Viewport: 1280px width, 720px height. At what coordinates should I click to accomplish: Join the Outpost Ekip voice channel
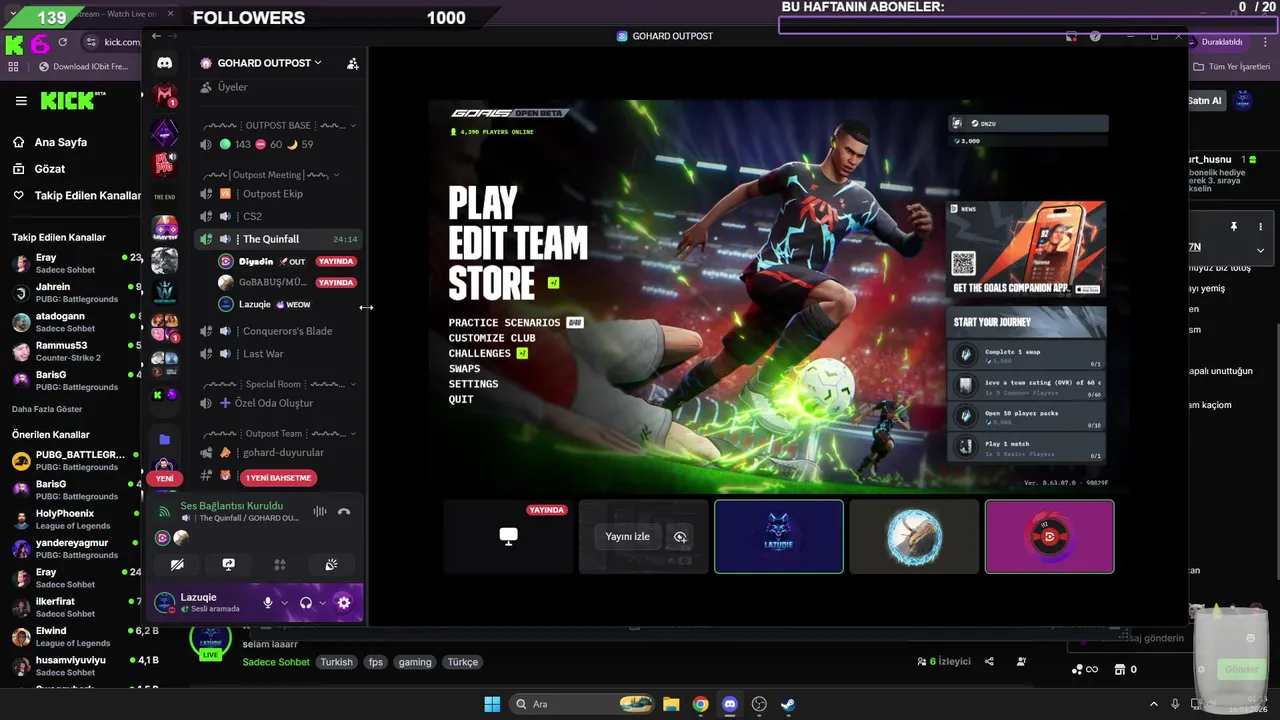(x=272, y=194)
